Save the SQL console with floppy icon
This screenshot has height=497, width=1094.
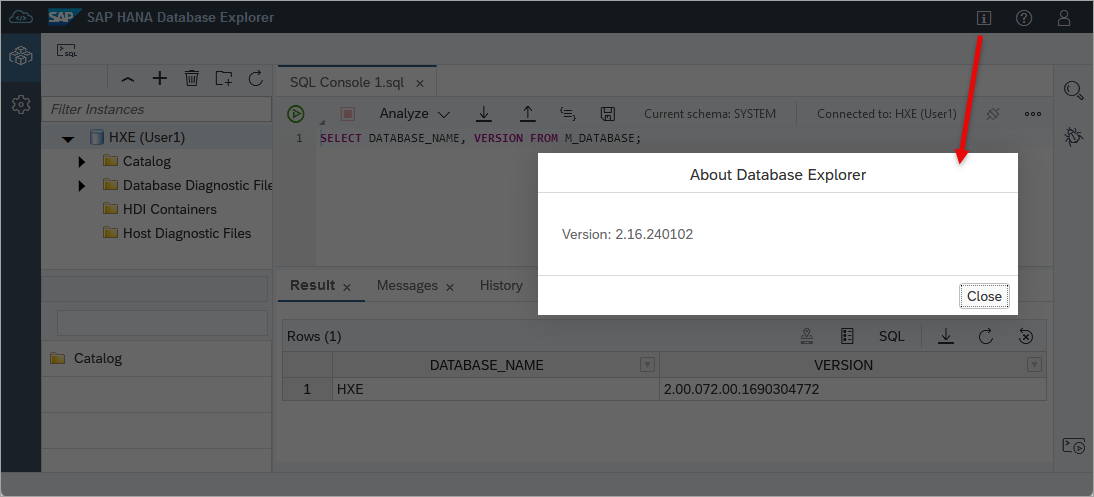[607, 113]
